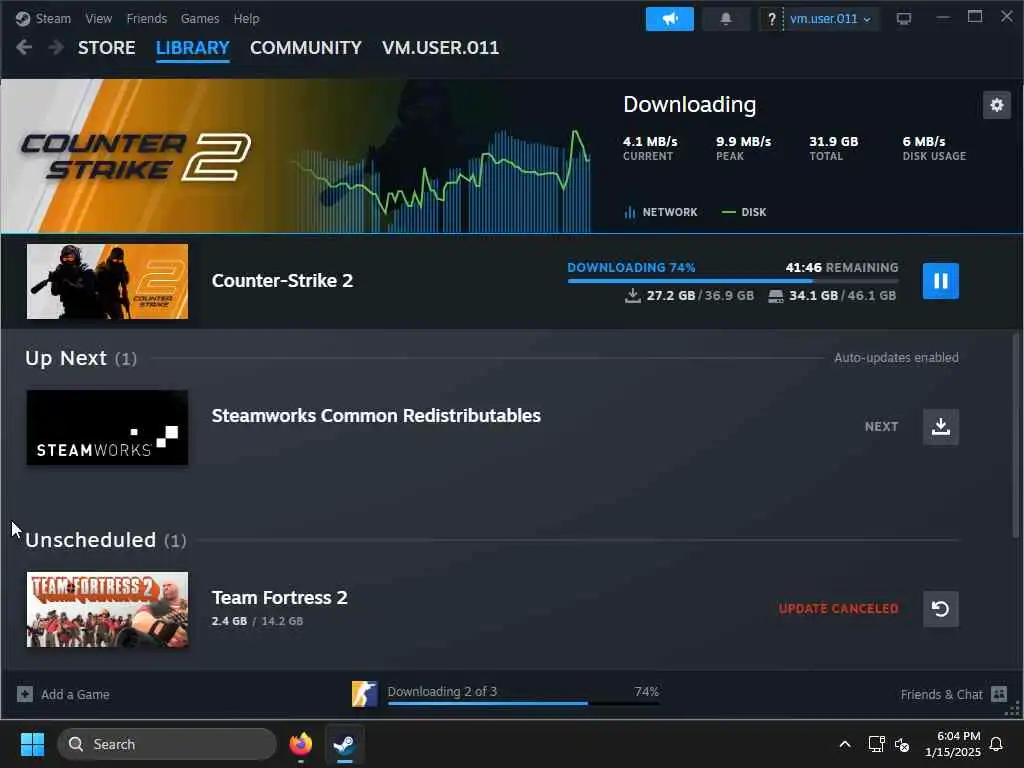This screenshot has height=768, width=1024.
Task: Click the downloads page vertical scrollbar
Action: (1016, 434)
